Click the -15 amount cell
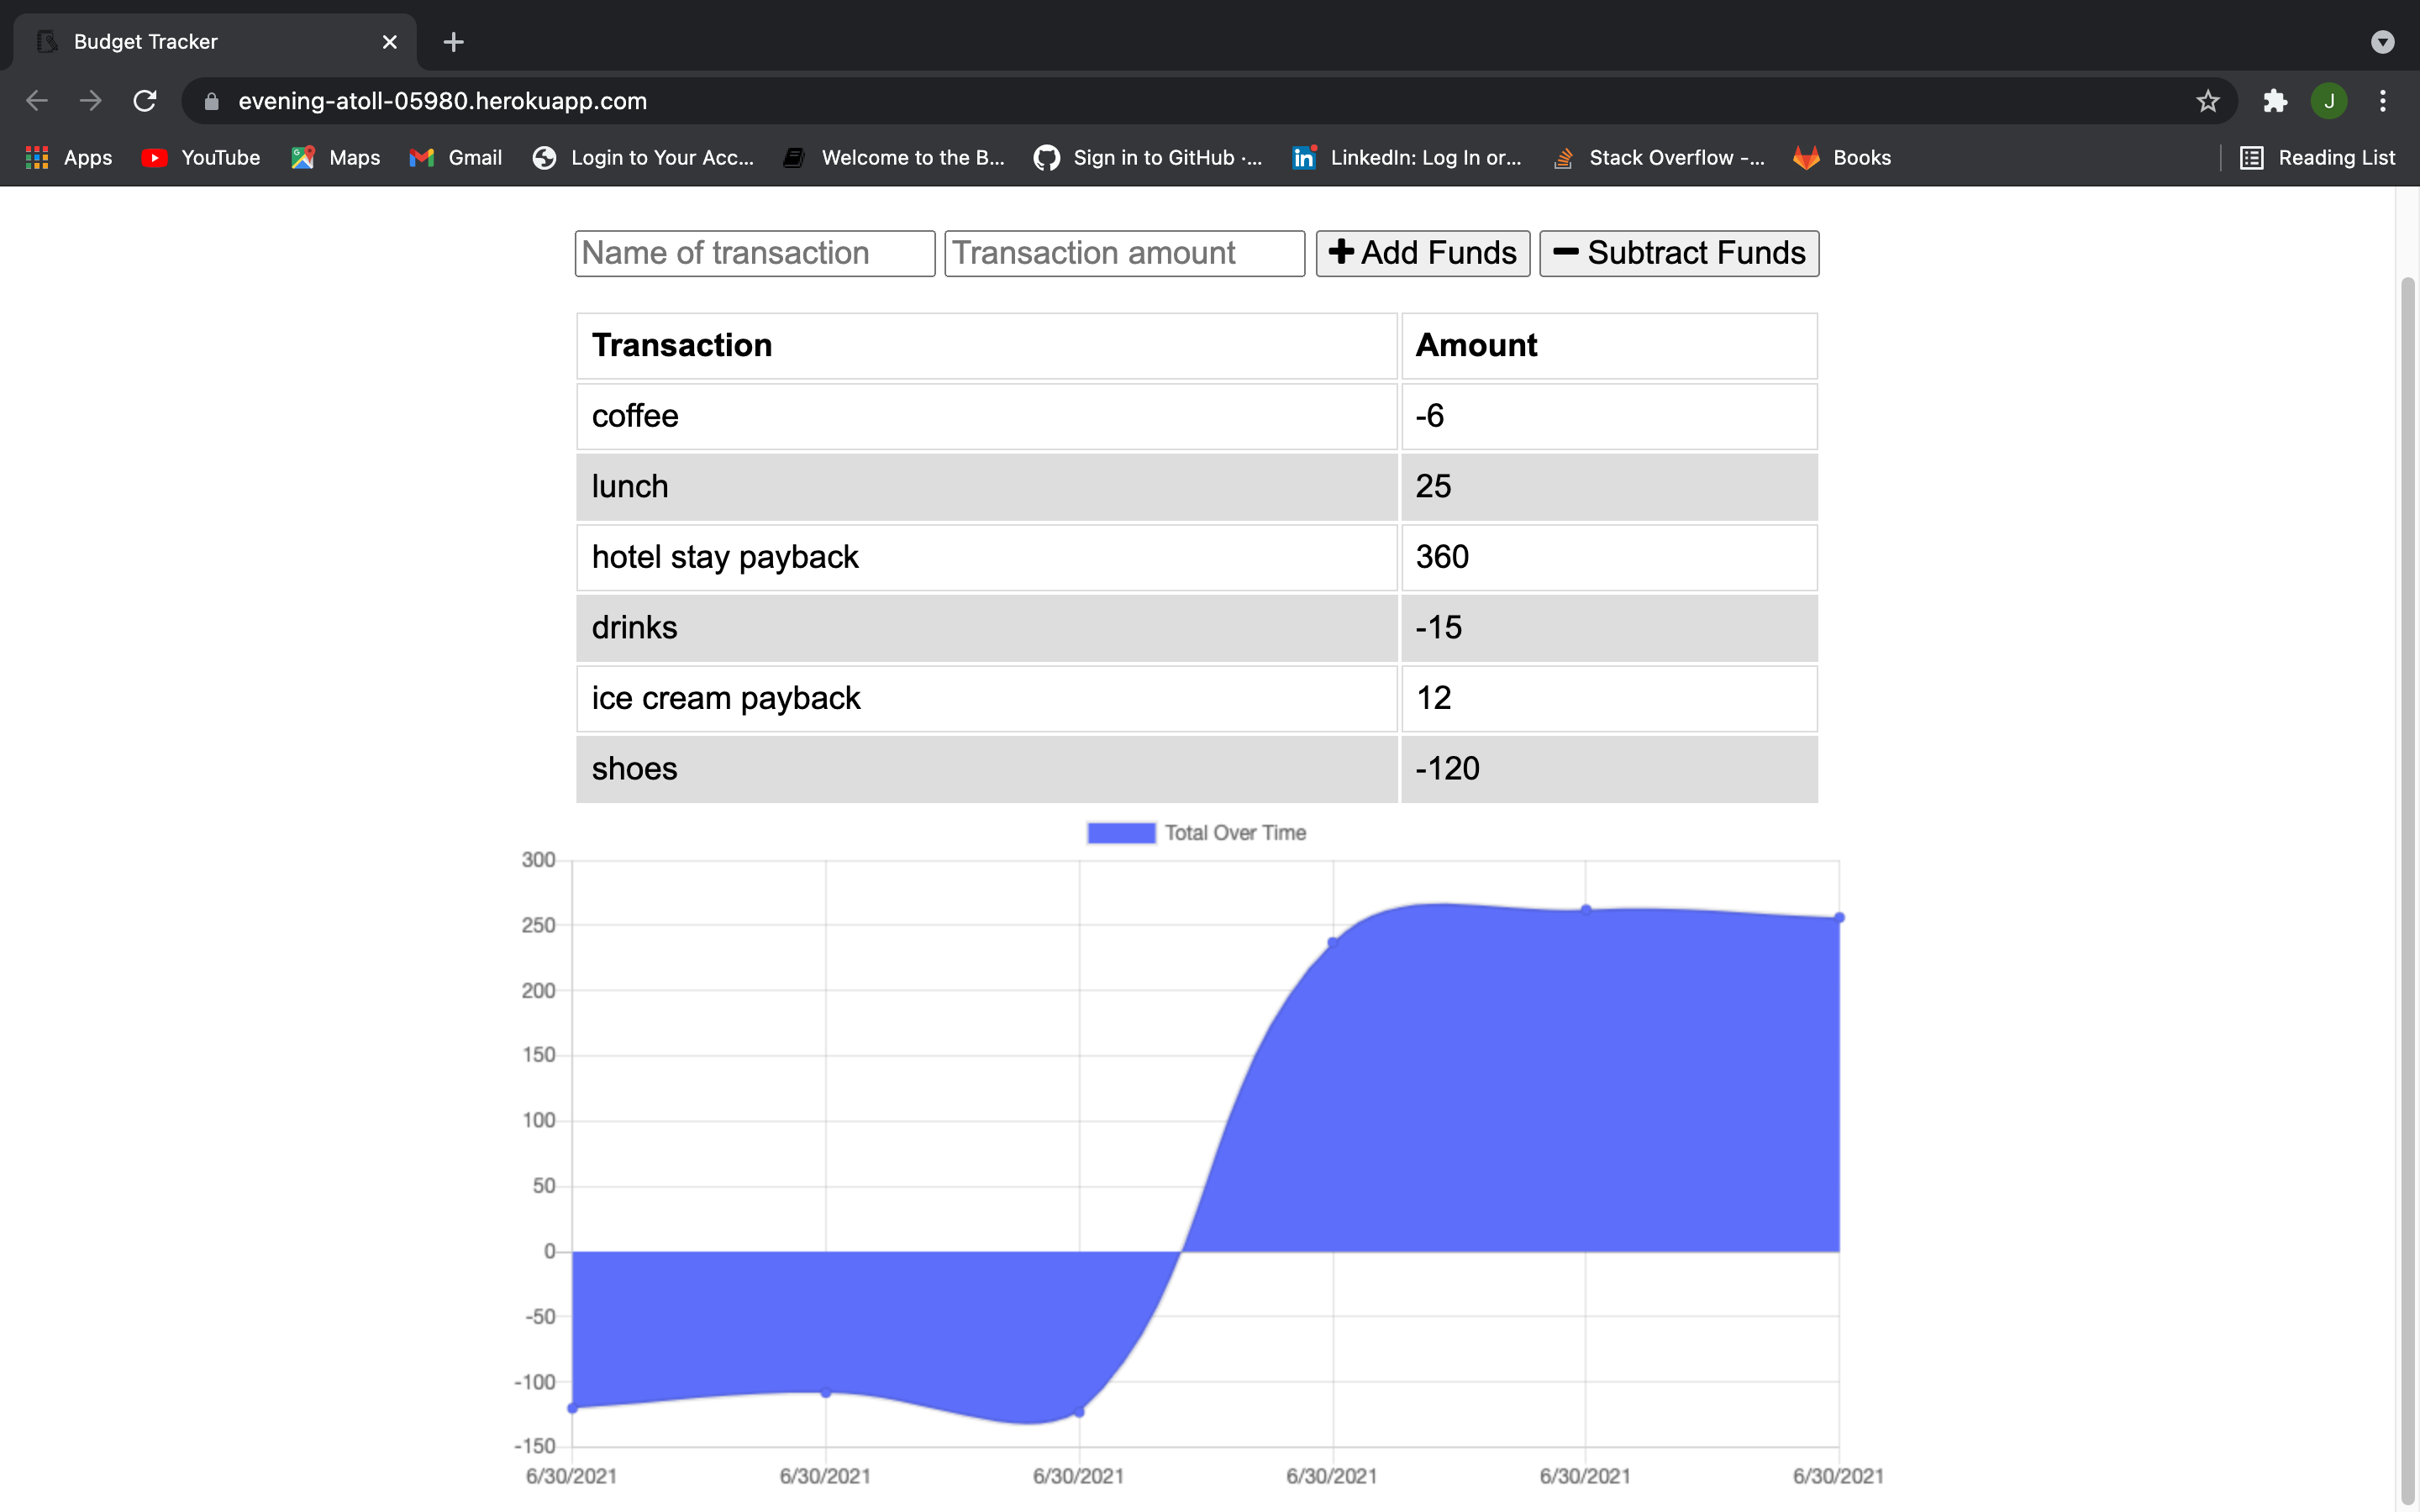The image size is (2420, 1512). [1609, 628]
